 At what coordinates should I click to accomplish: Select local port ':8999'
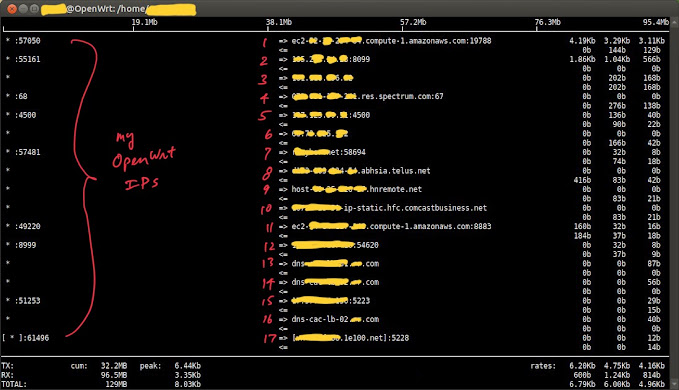(x=25, y=245)
